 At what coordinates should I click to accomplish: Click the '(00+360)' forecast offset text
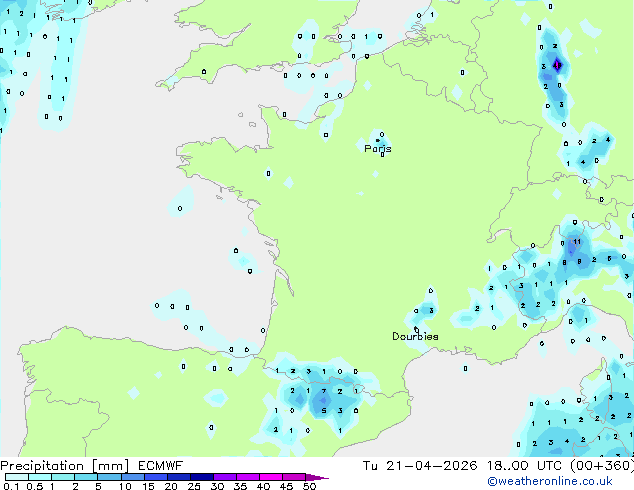[602, 465]
